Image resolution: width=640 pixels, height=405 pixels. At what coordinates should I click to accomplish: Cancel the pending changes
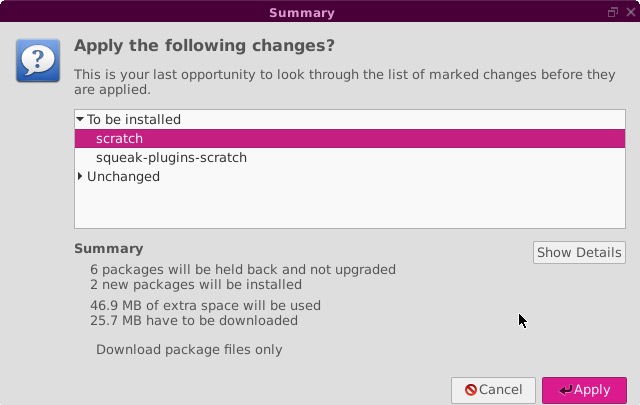(x=493, y=390)
